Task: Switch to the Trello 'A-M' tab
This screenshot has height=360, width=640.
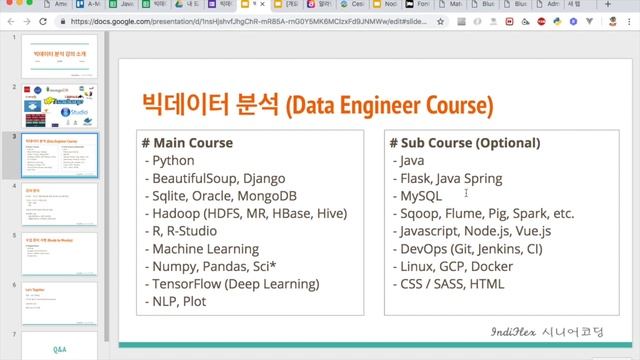Action: click(x=89, y=4)
